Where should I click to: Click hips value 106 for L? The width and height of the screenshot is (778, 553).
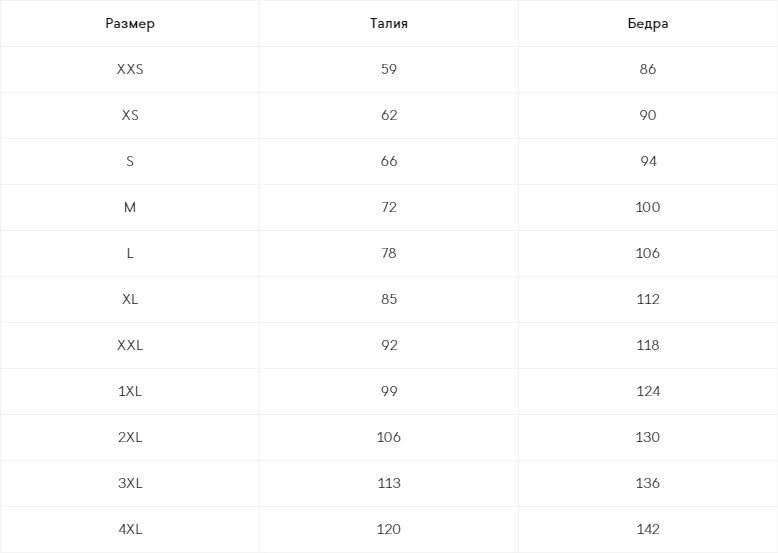(x=648, y=253)
